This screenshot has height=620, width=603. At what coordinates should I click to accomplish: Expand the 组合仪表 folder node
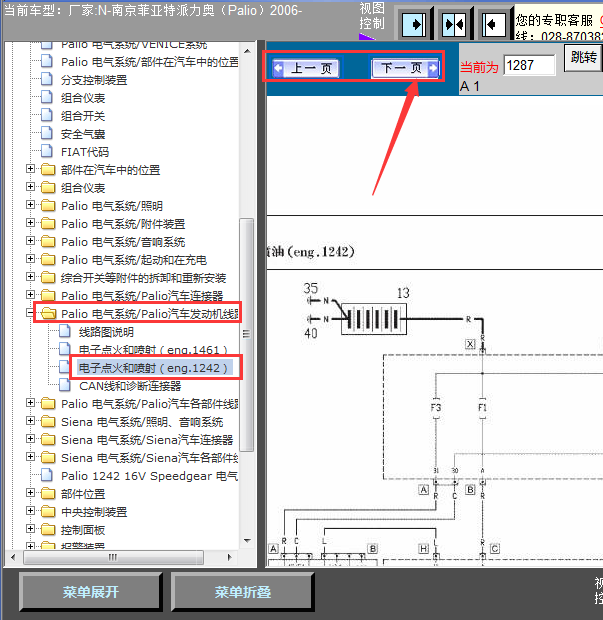pos(30,187)
